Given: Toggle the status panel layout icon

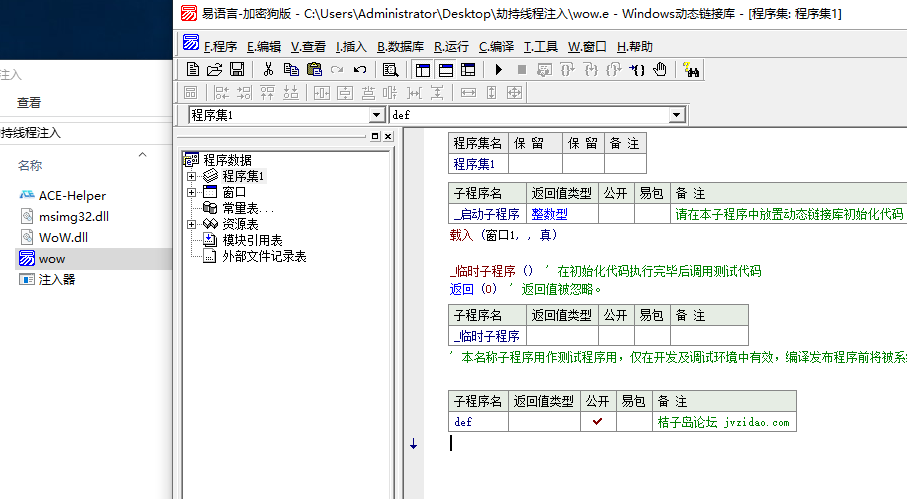Looking at the screenshot, I should (445, 70).
